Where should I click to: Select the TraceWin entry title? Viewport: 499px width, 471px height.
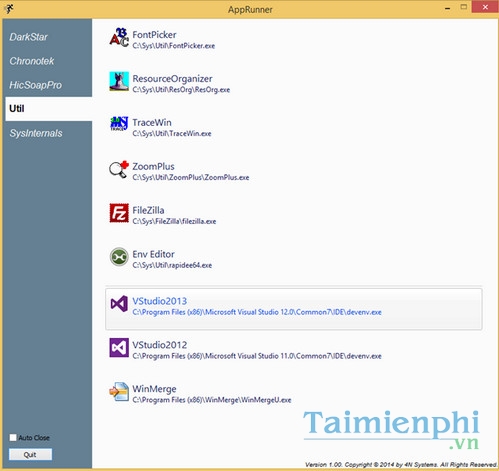point(152,123)
